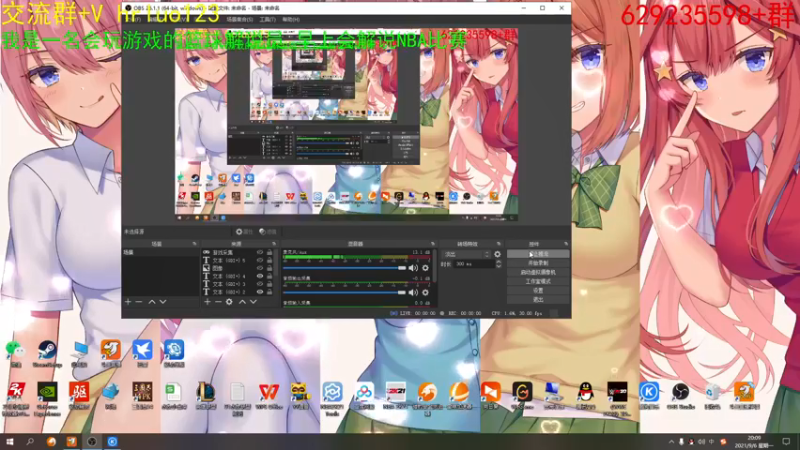
Task: Click the 300 ms duration field
Action: coord(474,264)
